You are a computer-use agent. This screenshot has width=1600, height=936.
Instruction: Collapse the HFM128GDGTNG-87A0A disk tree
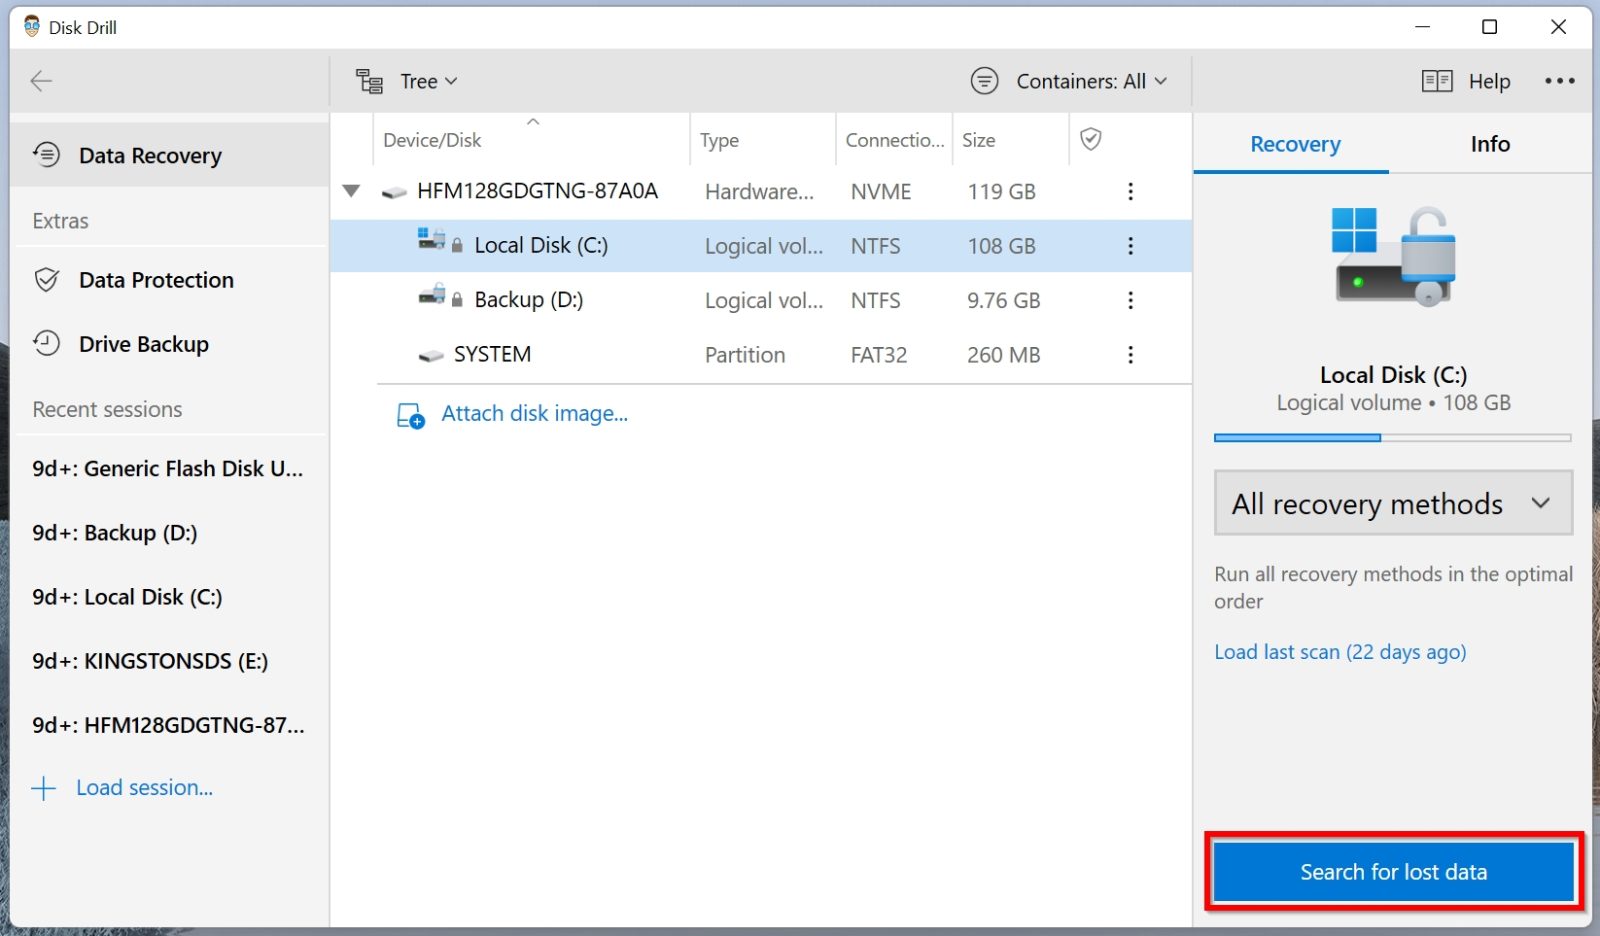point(351,191)
